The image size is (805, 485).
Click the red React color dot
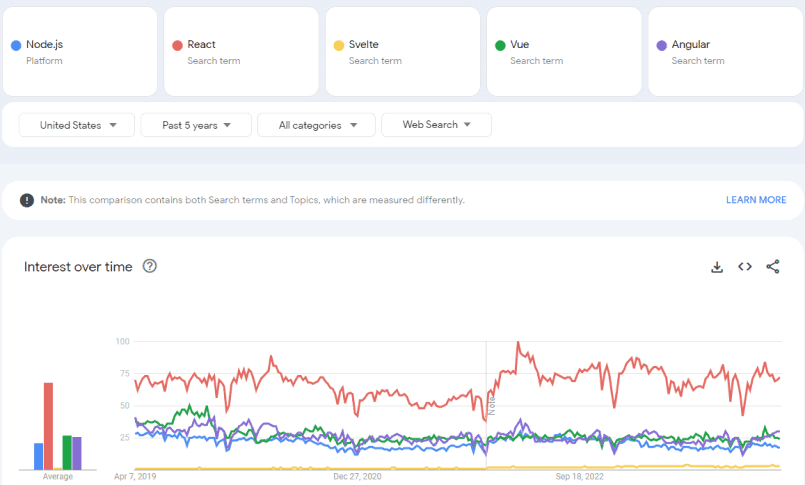tap(177, 45)
